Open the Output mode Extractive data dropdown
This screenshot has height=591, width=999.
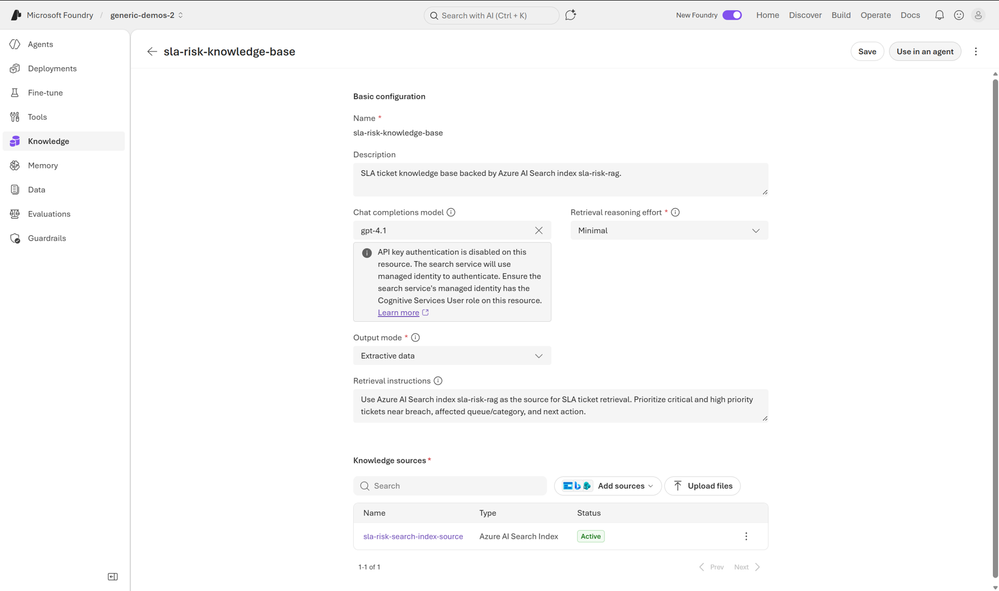point(452,355)
